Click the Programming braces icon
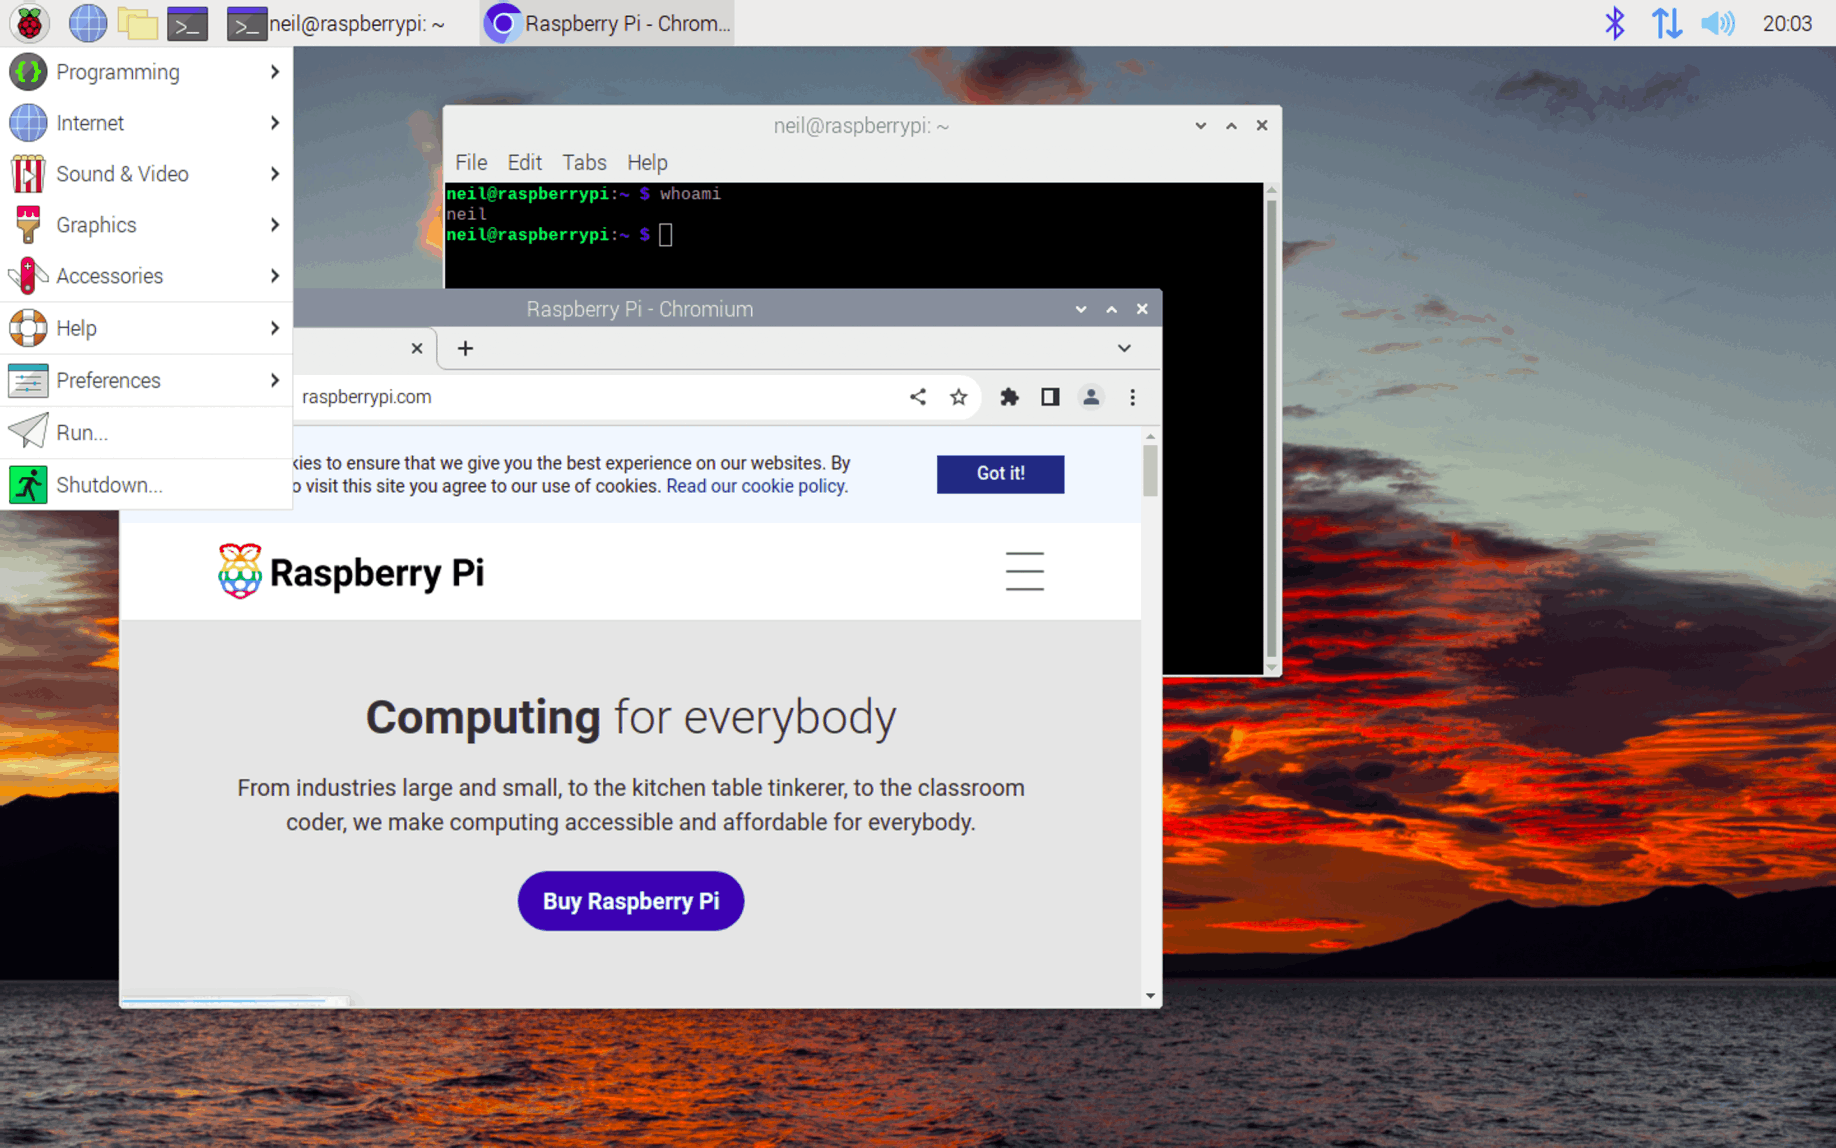The height and width of the screenshot is (1148, 1836). click(28, 72)
